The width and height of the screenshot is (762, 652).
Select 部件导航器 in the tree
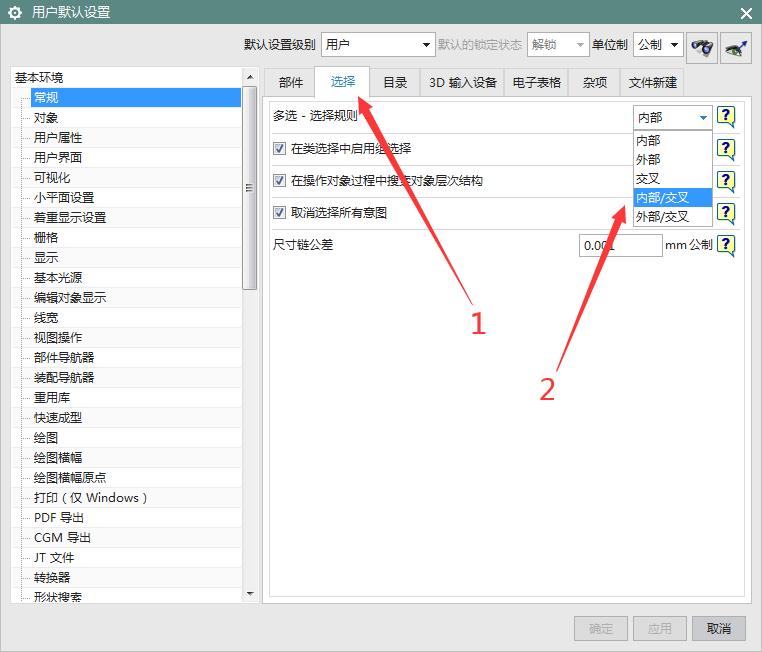64,358
